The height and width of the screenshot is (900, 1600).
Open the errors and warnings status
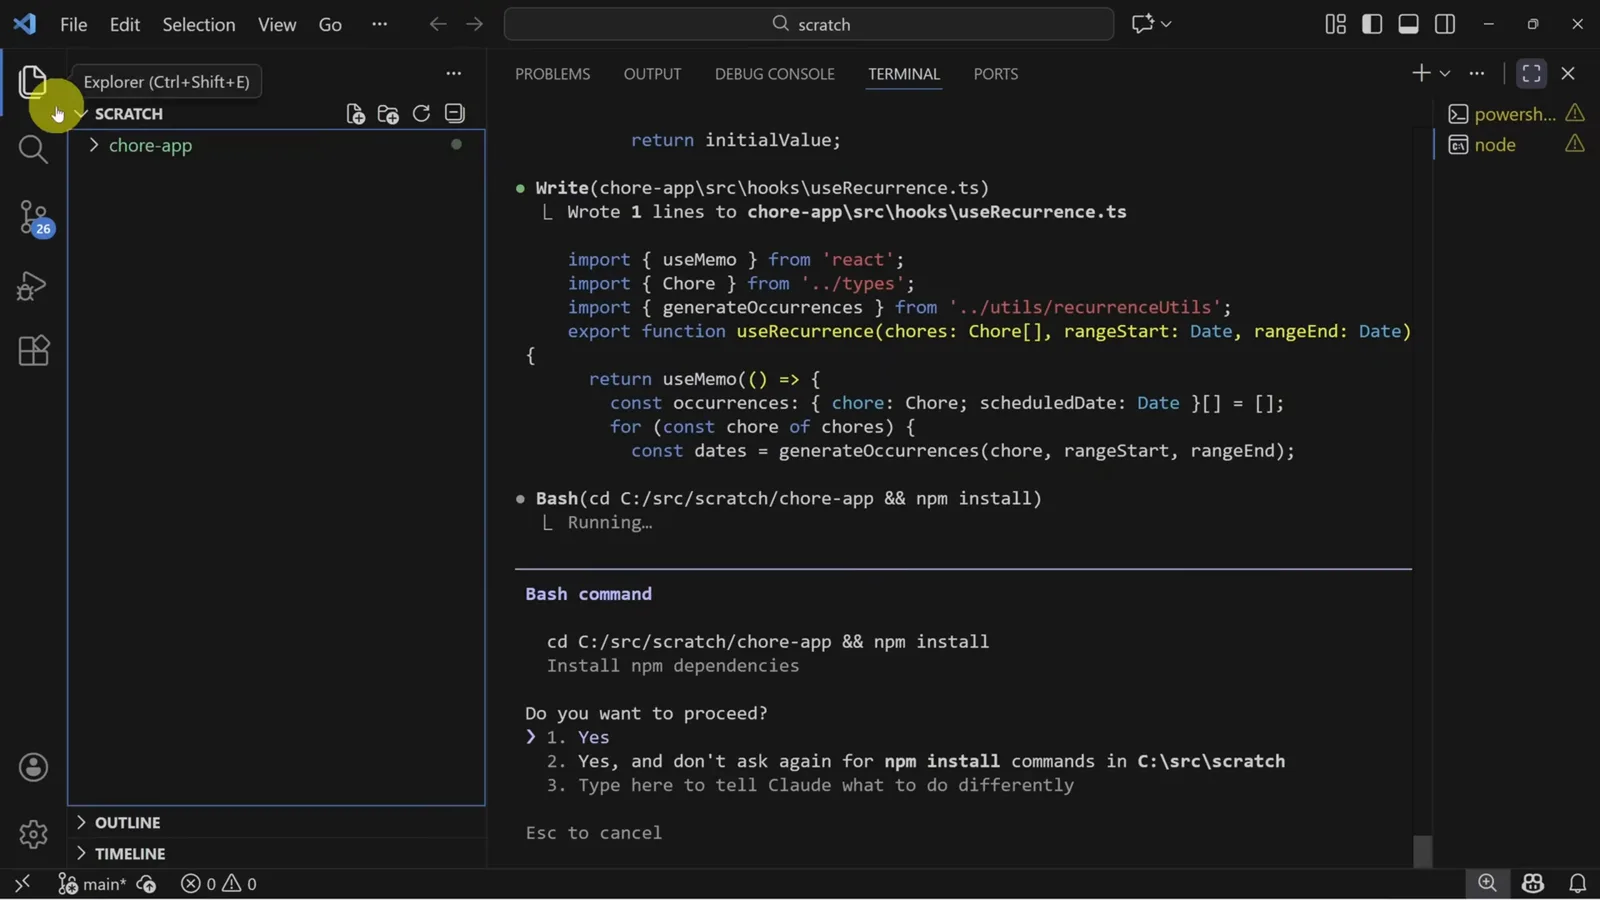219,884
